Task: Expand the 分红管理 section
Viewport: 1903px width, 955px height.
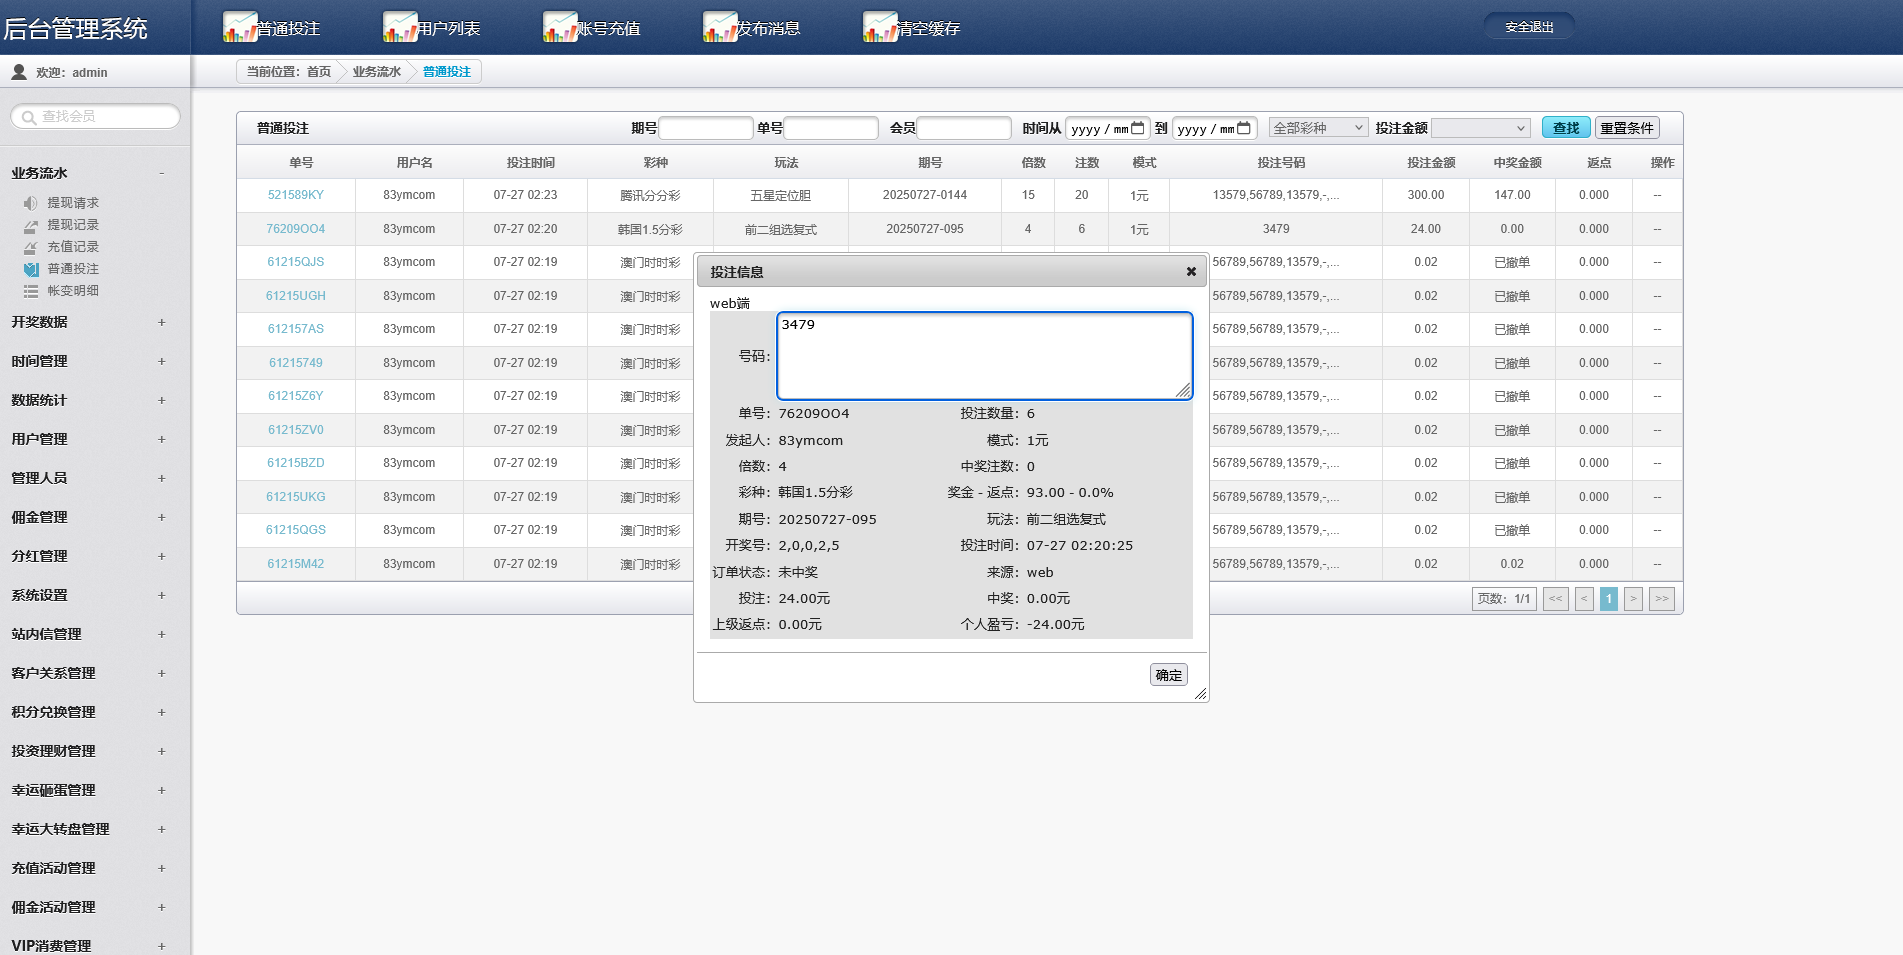Action: (x=161, y=556)
